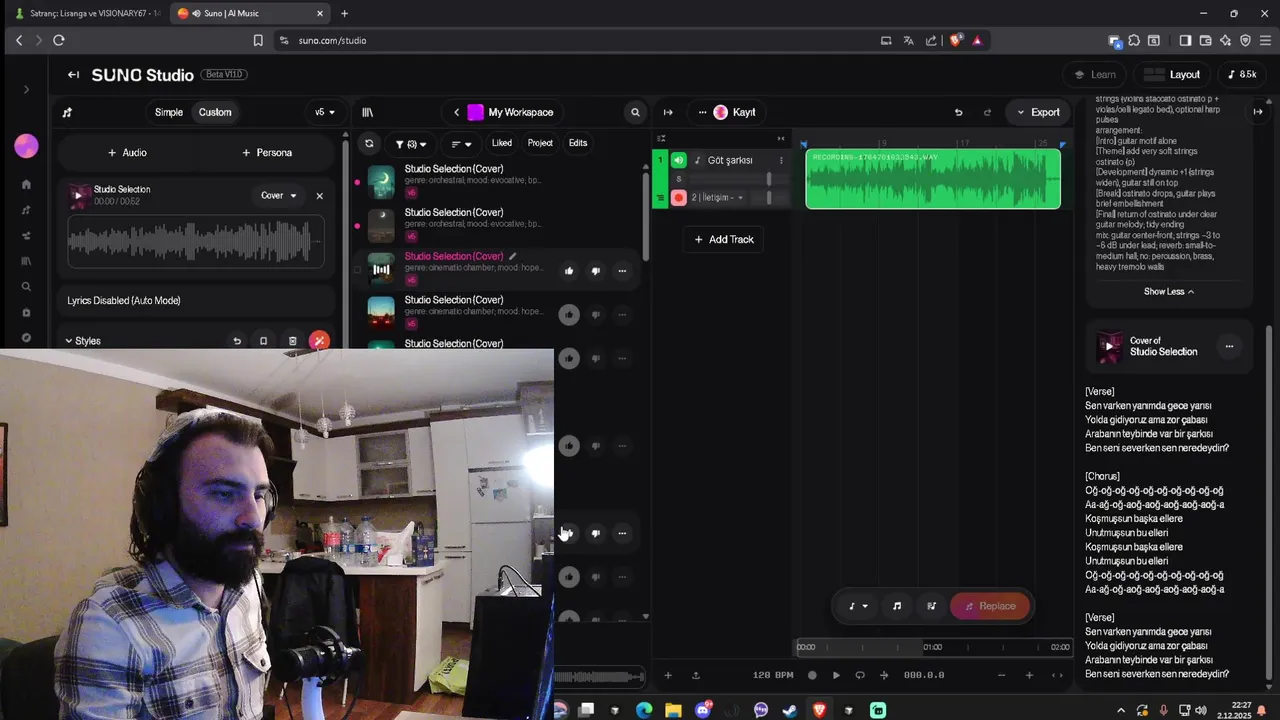Open the filter (3) dropdown
The width and height of the screenshot is (1280, 720).
pyautogui.click(x=411, y=144)
